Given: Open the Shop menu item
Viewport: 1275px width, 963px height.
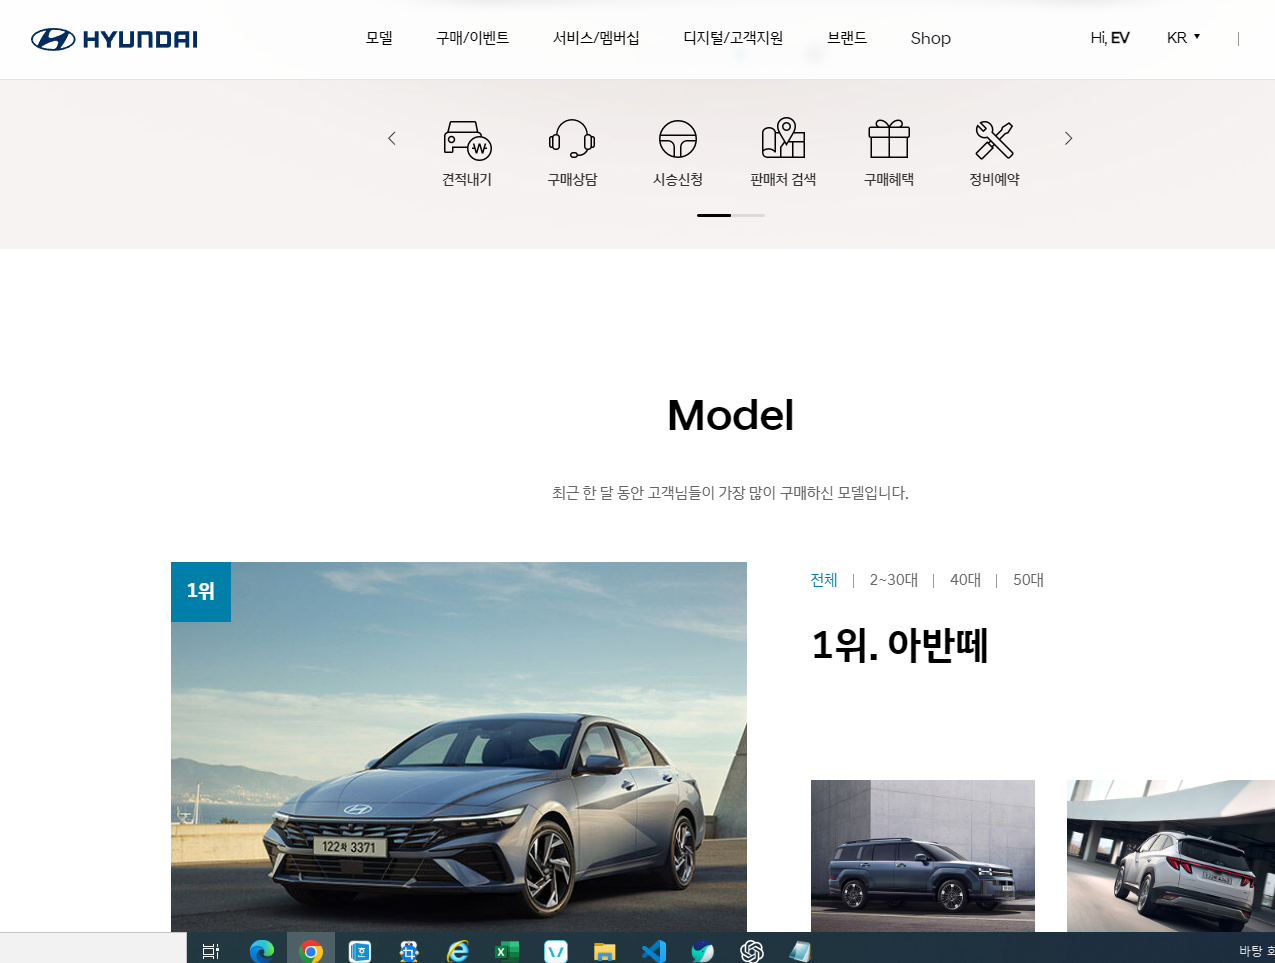Looking at the screenshot, I should (x=930, y=38).
